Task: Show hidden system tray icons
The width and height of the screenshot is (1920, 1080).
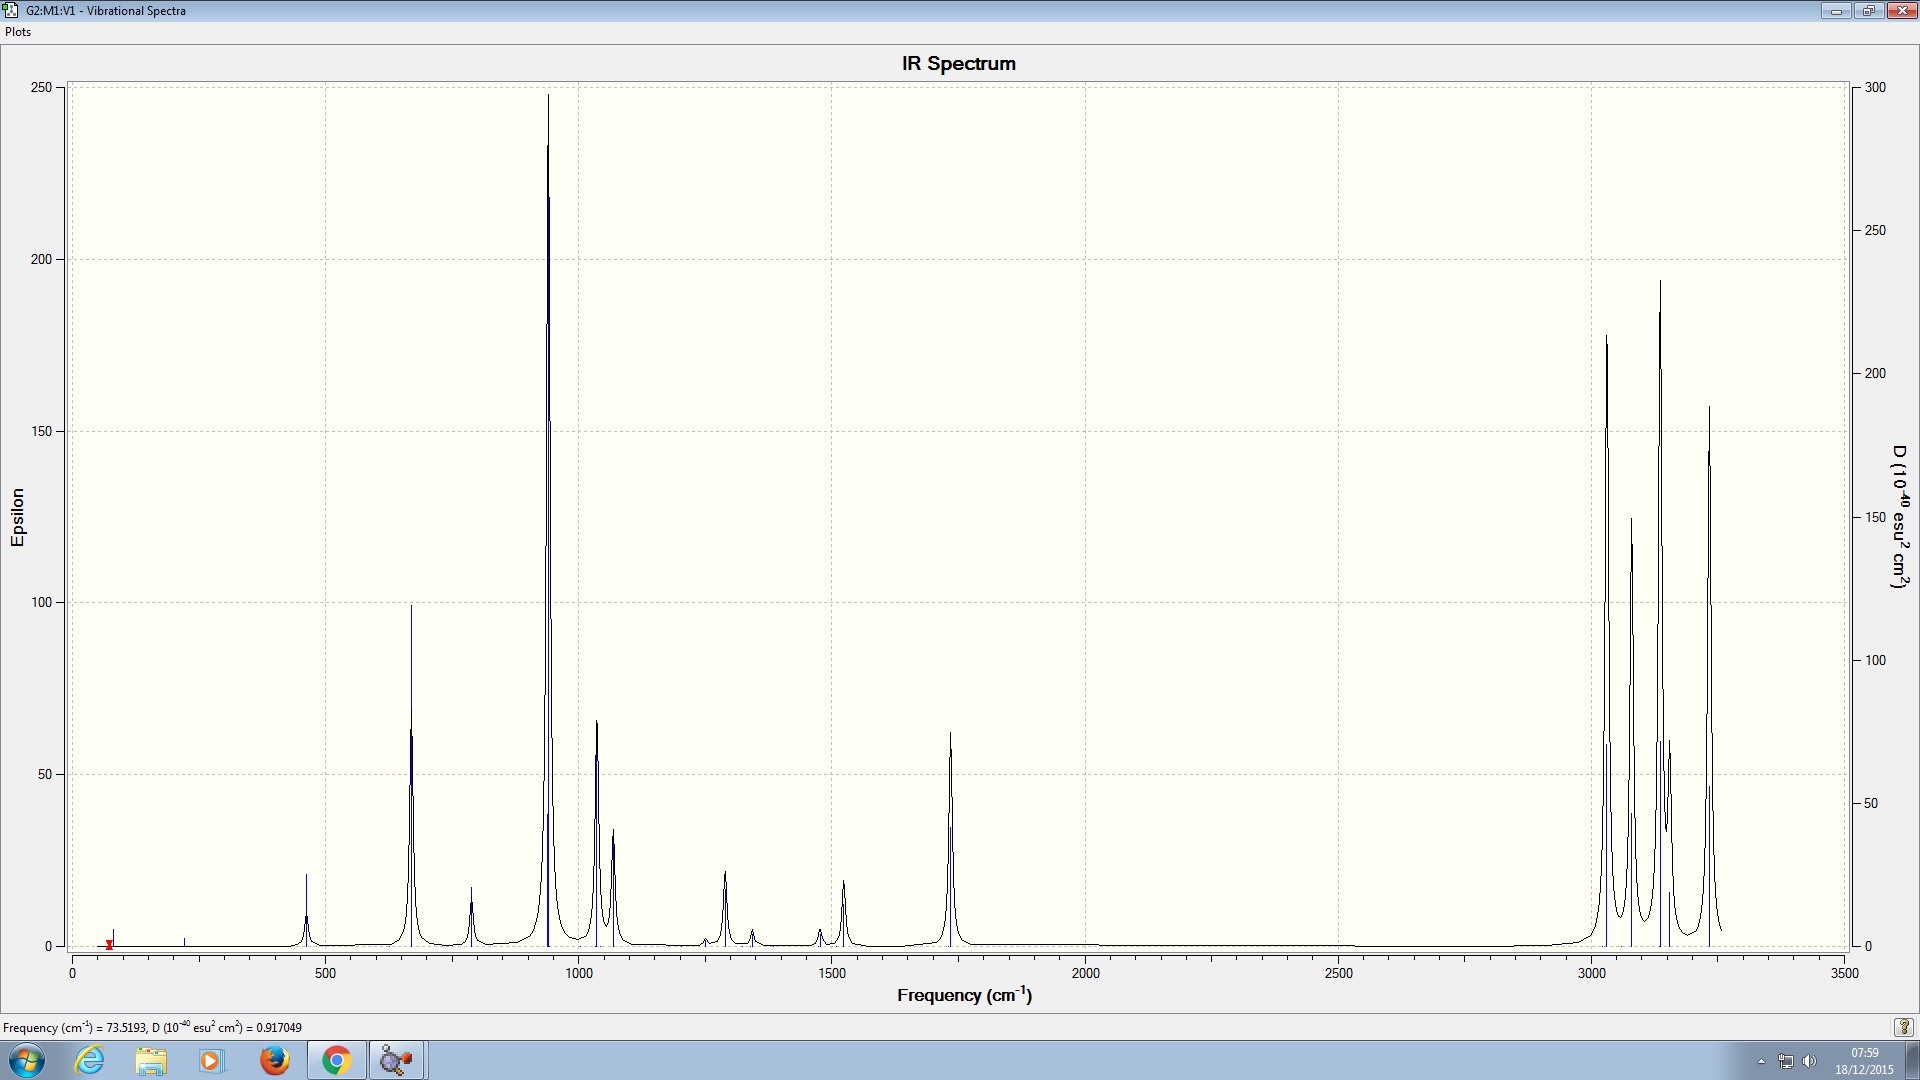Action: pyautogui.click(x=1761, y=1061)
